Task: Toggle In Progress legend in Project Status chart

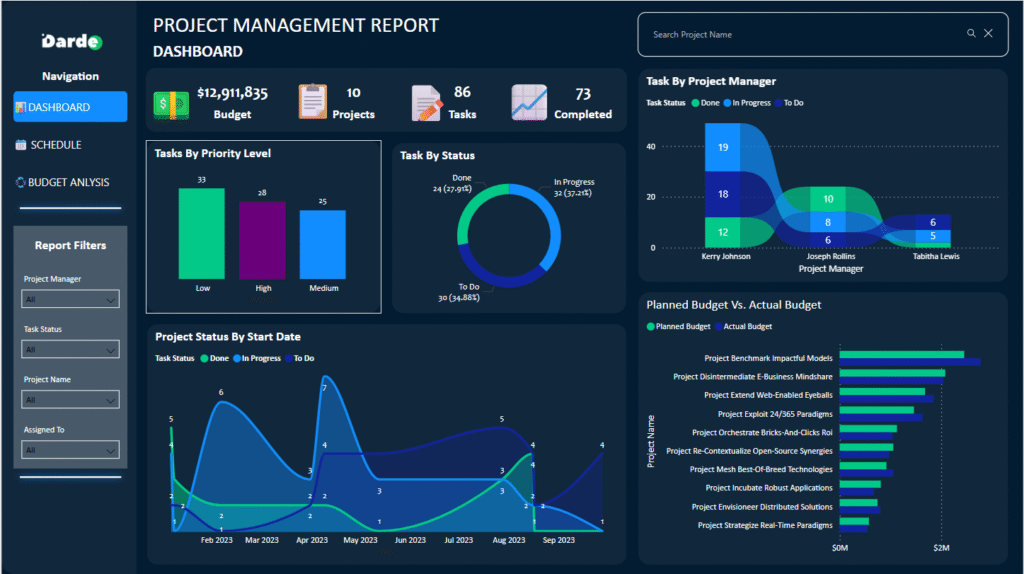Action: click(x=258, y=357)
